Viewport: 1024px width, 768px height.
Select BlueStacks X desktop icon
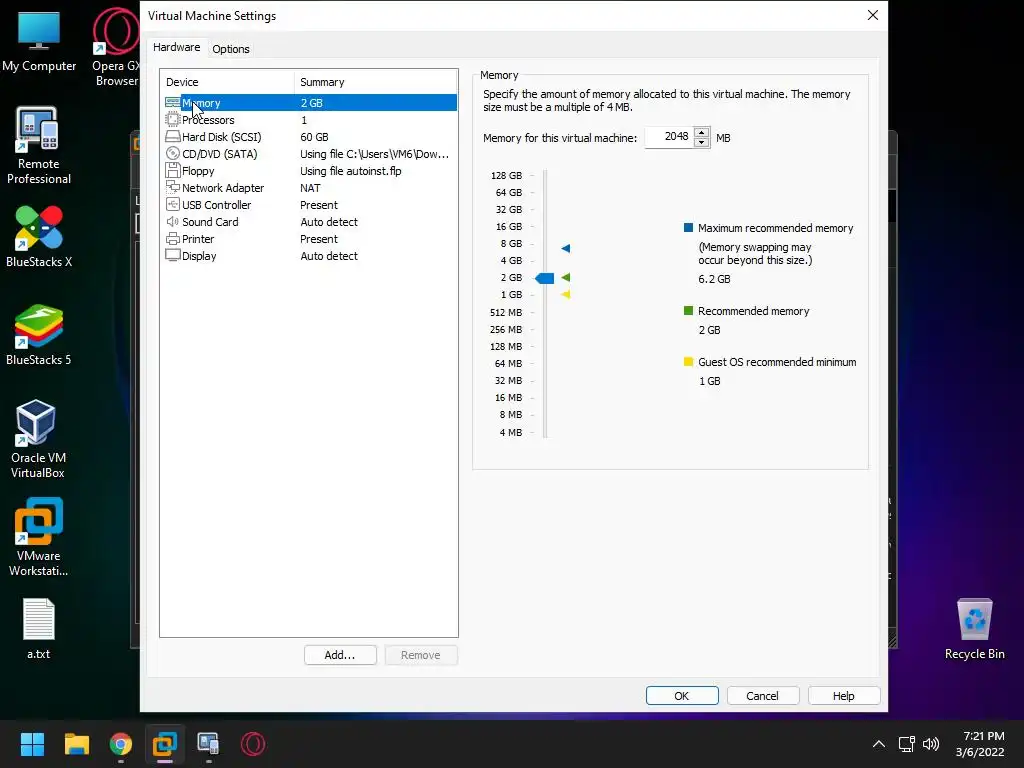pyautogui.click(x=39, y=236)
